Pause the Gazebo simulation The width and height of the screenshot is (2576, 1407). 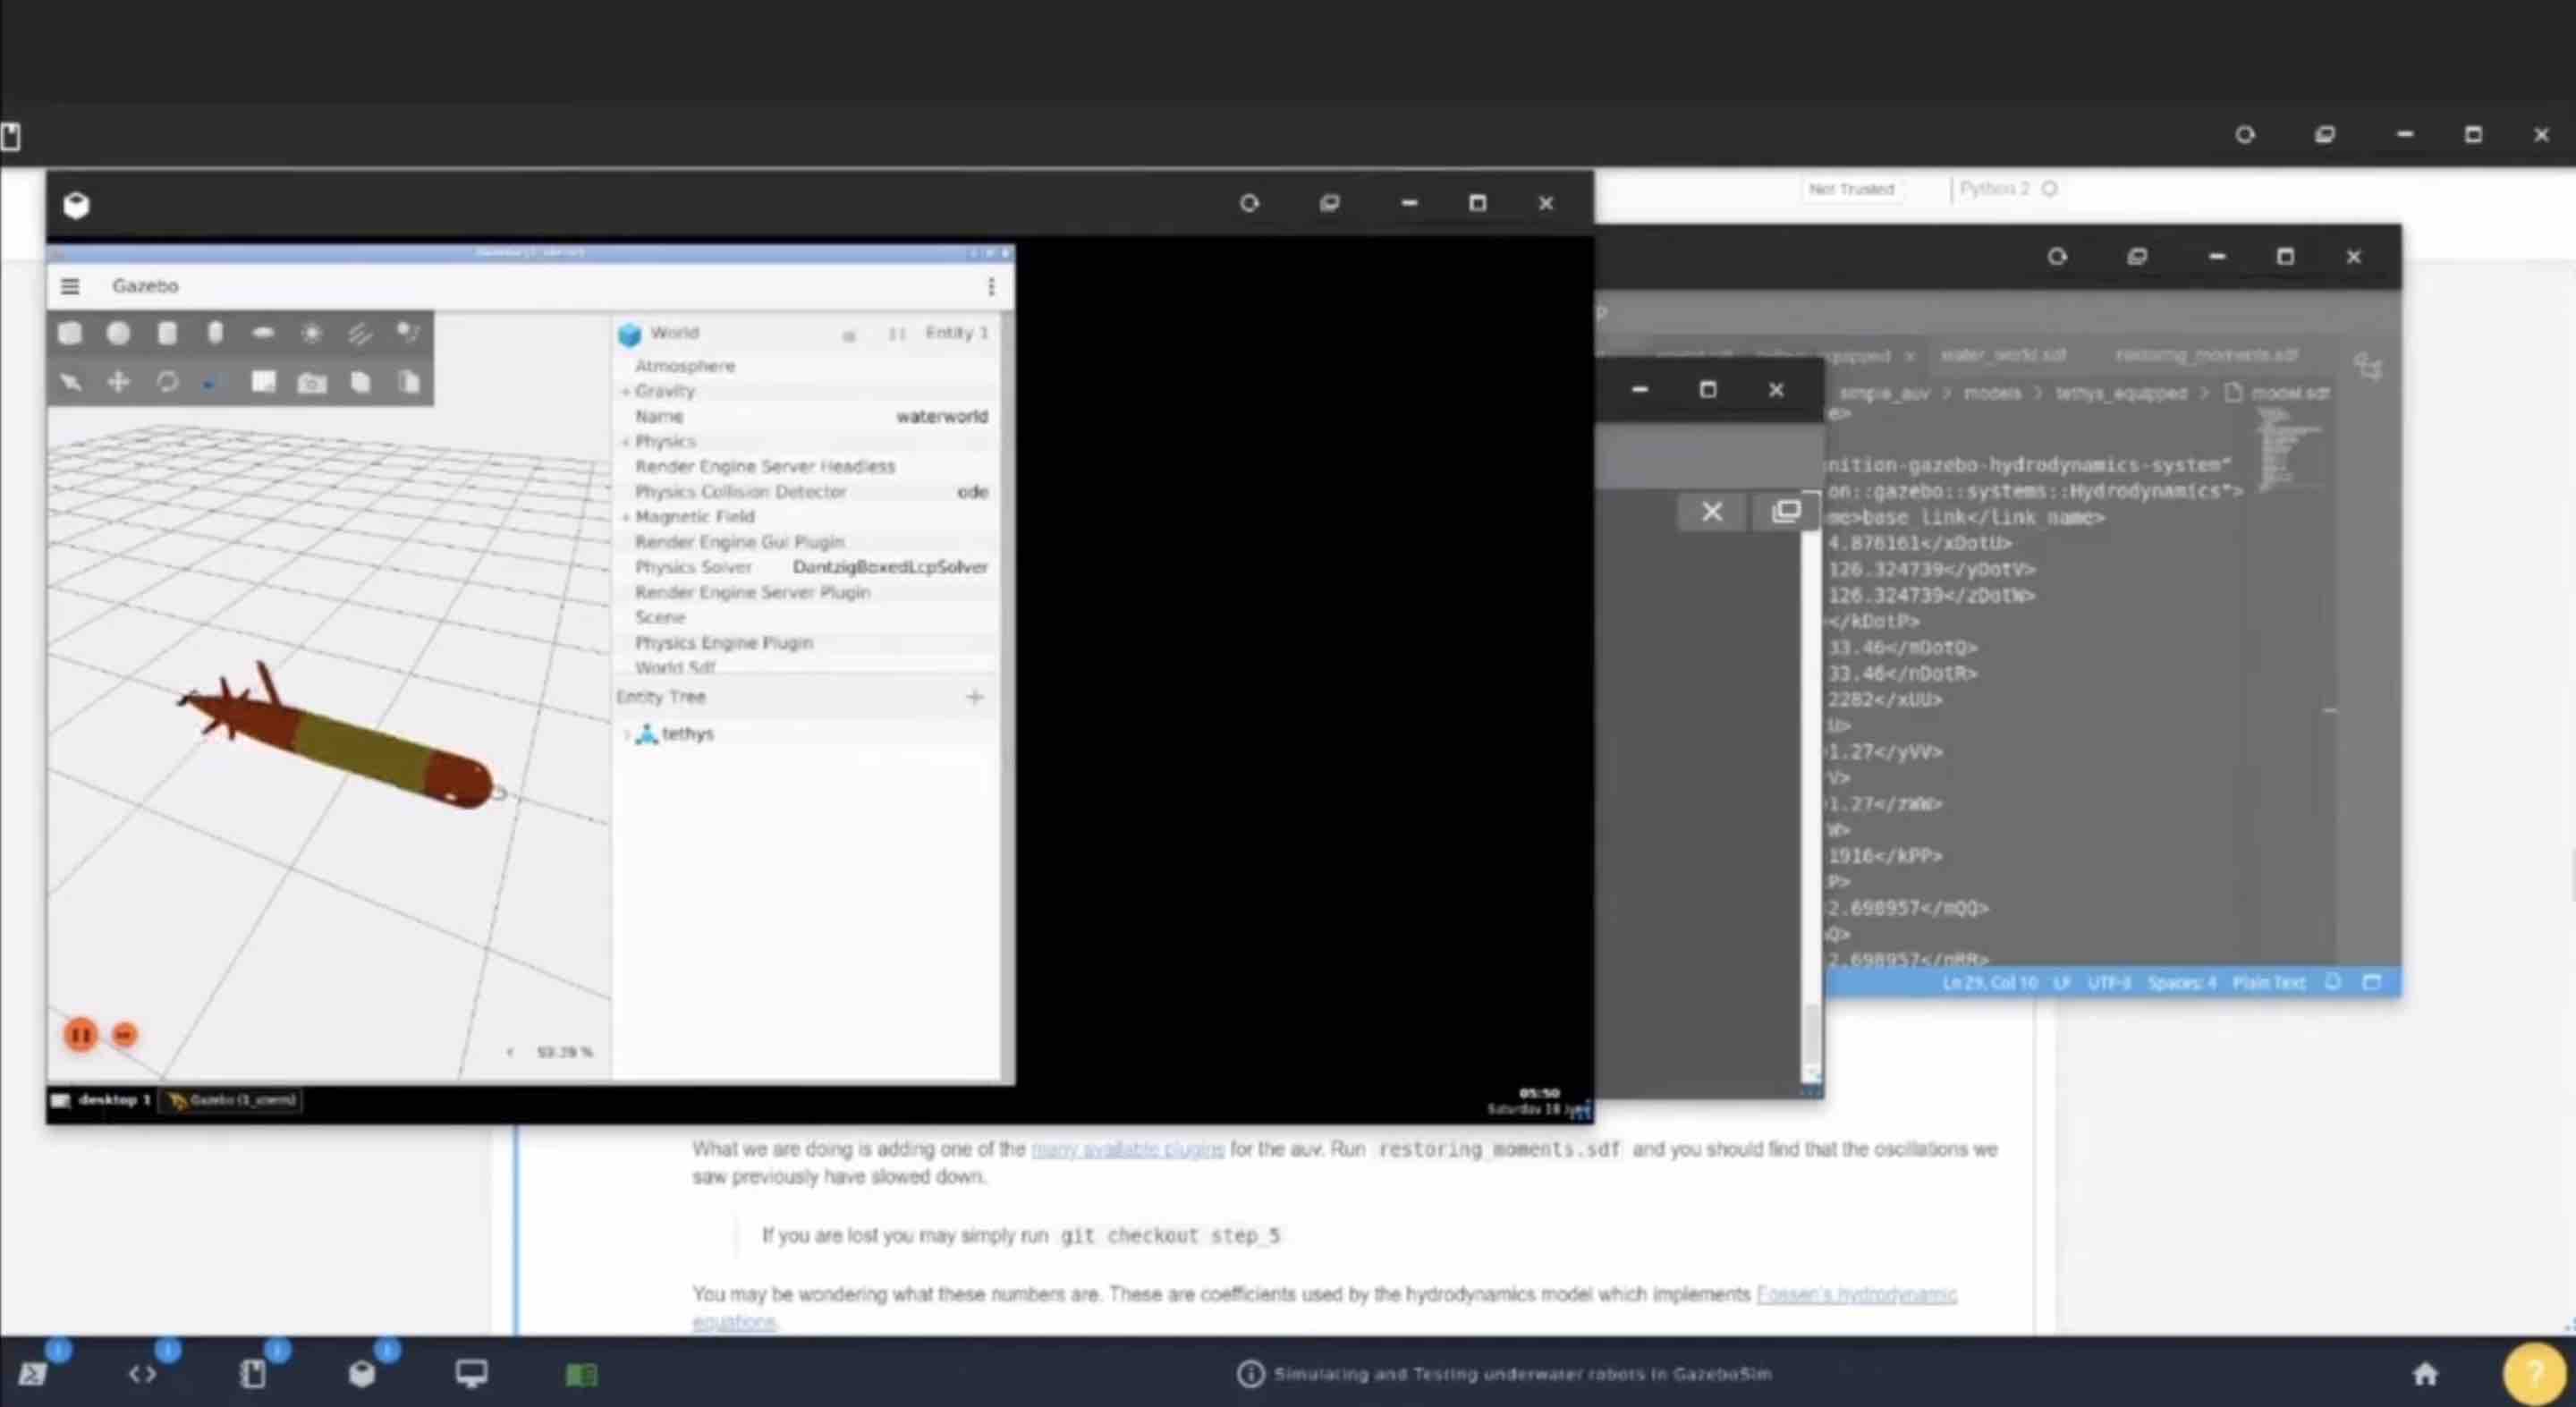(x=81, y=1034)
